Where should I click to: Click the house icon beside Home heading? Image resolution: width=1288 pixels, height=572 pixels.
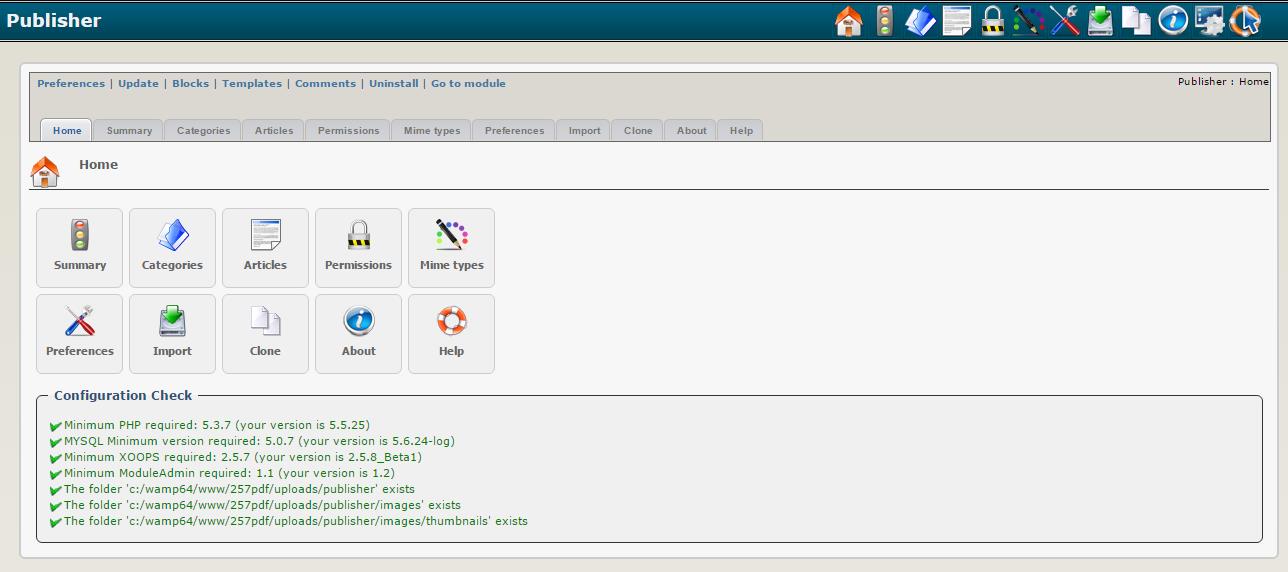[45, 171]
